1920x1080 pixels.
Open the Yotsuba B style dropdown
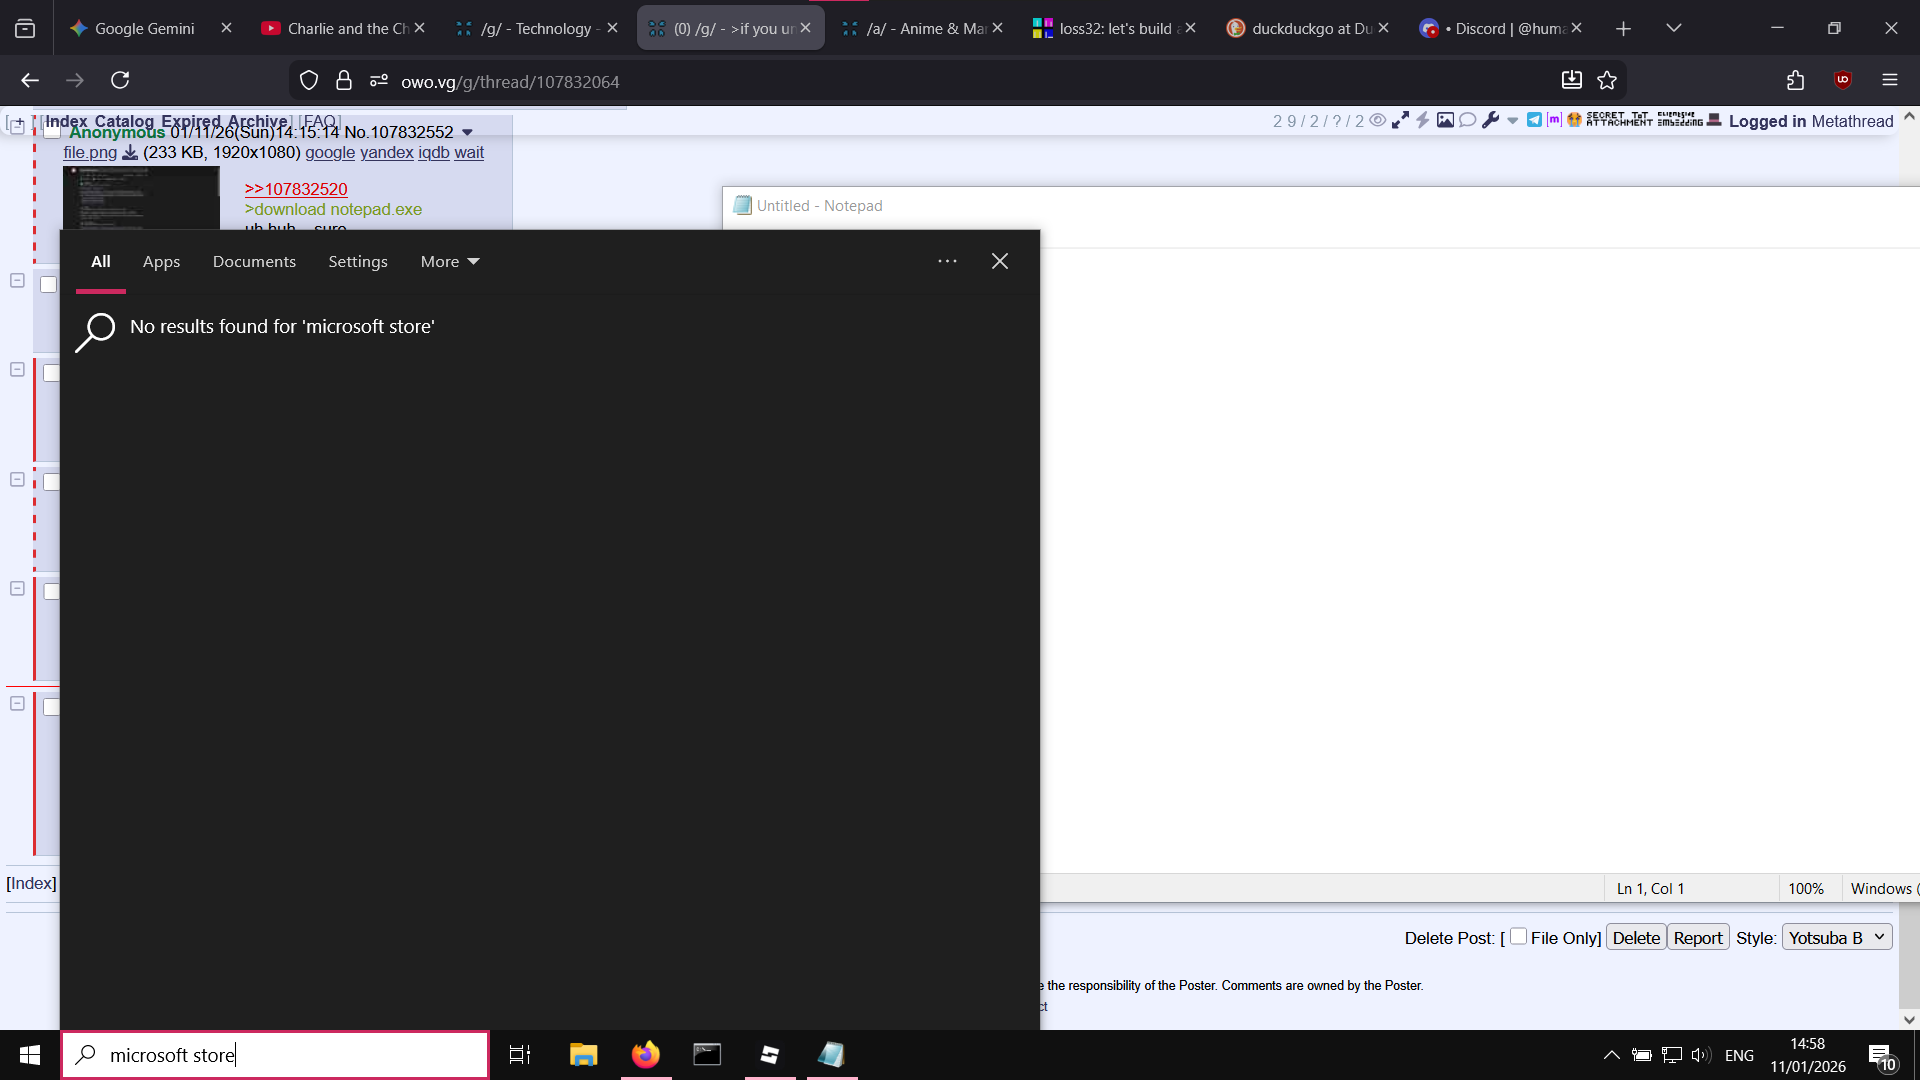(1836, 938)
